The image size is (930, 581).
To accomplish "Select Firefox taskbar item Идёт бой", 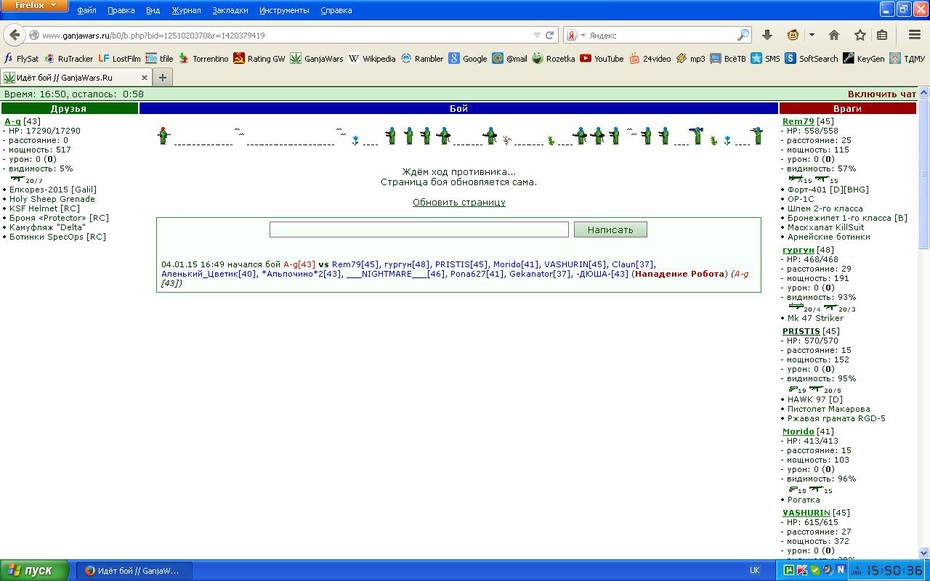I will point(135,571).
